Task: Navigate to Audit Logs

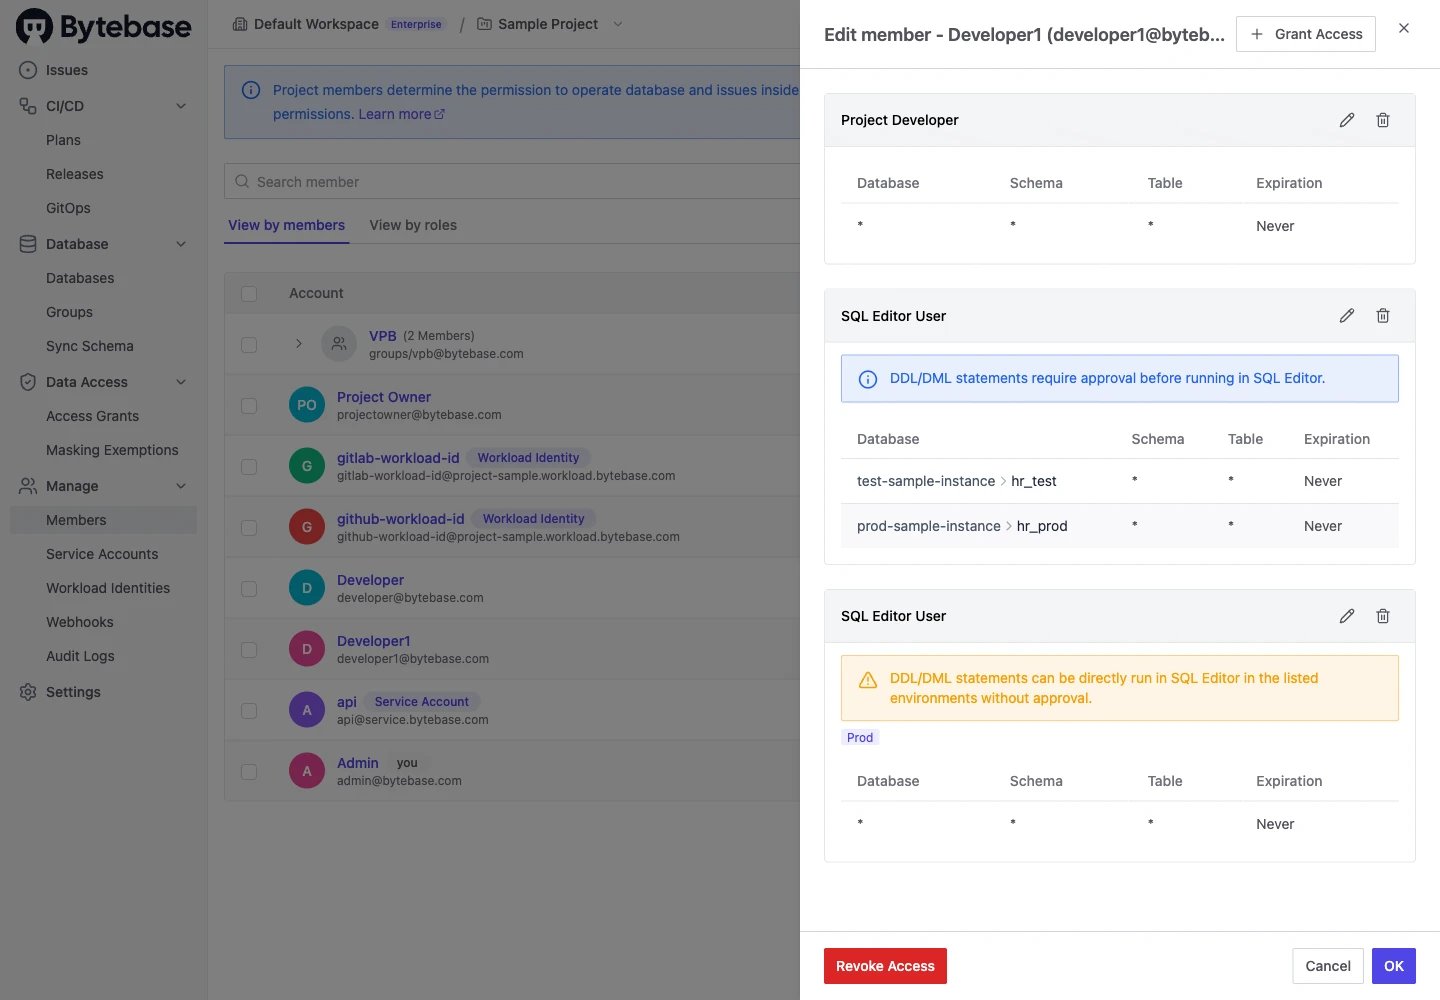Action: pyautogui.click(x=80, y=656)
